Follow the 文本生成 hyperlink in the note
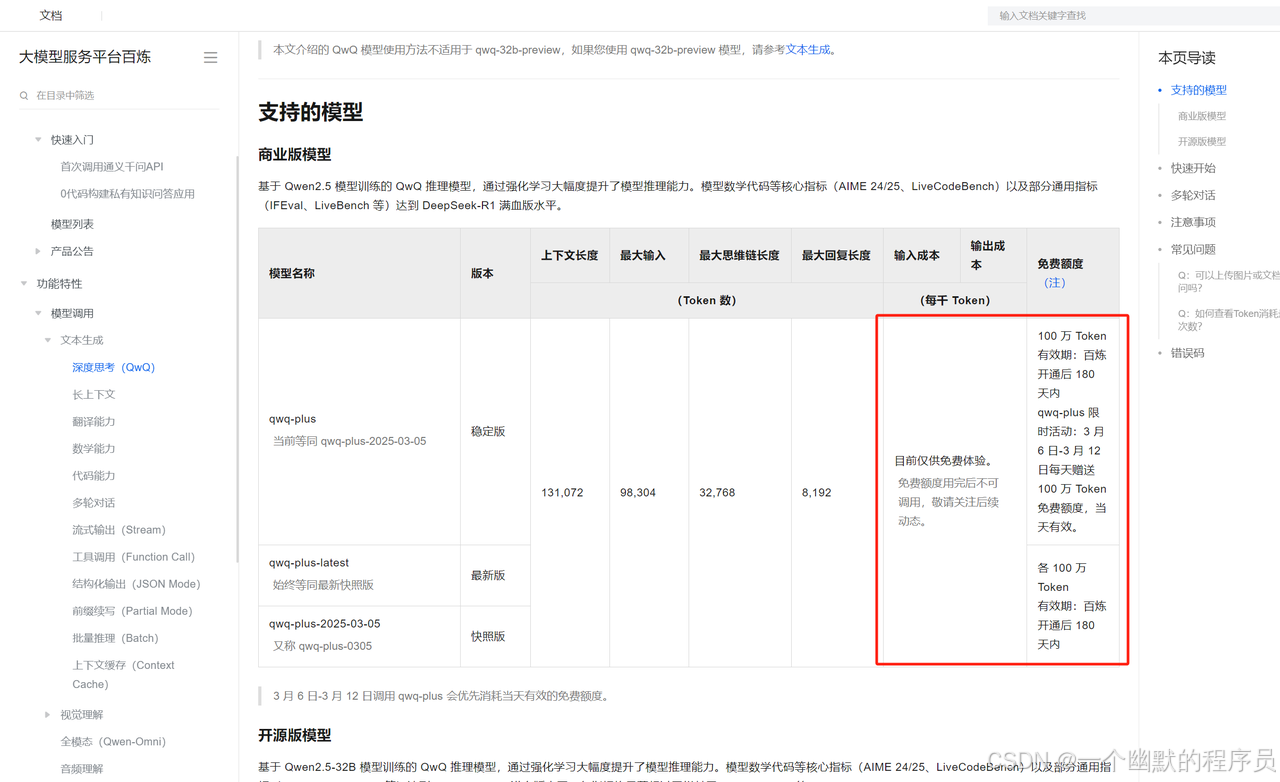Screen dimensions: 1280x782 pos(808,50)
